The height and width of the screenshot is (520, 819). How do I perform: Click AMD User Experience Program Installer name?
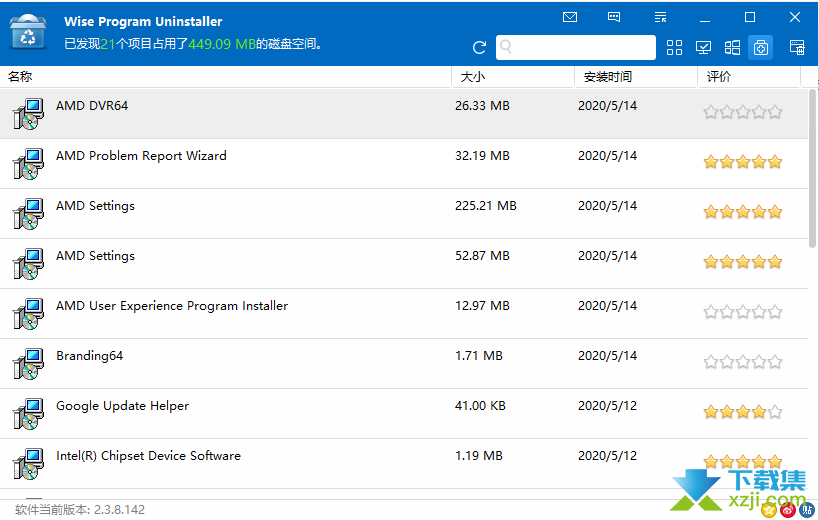[x=172, y=306]
